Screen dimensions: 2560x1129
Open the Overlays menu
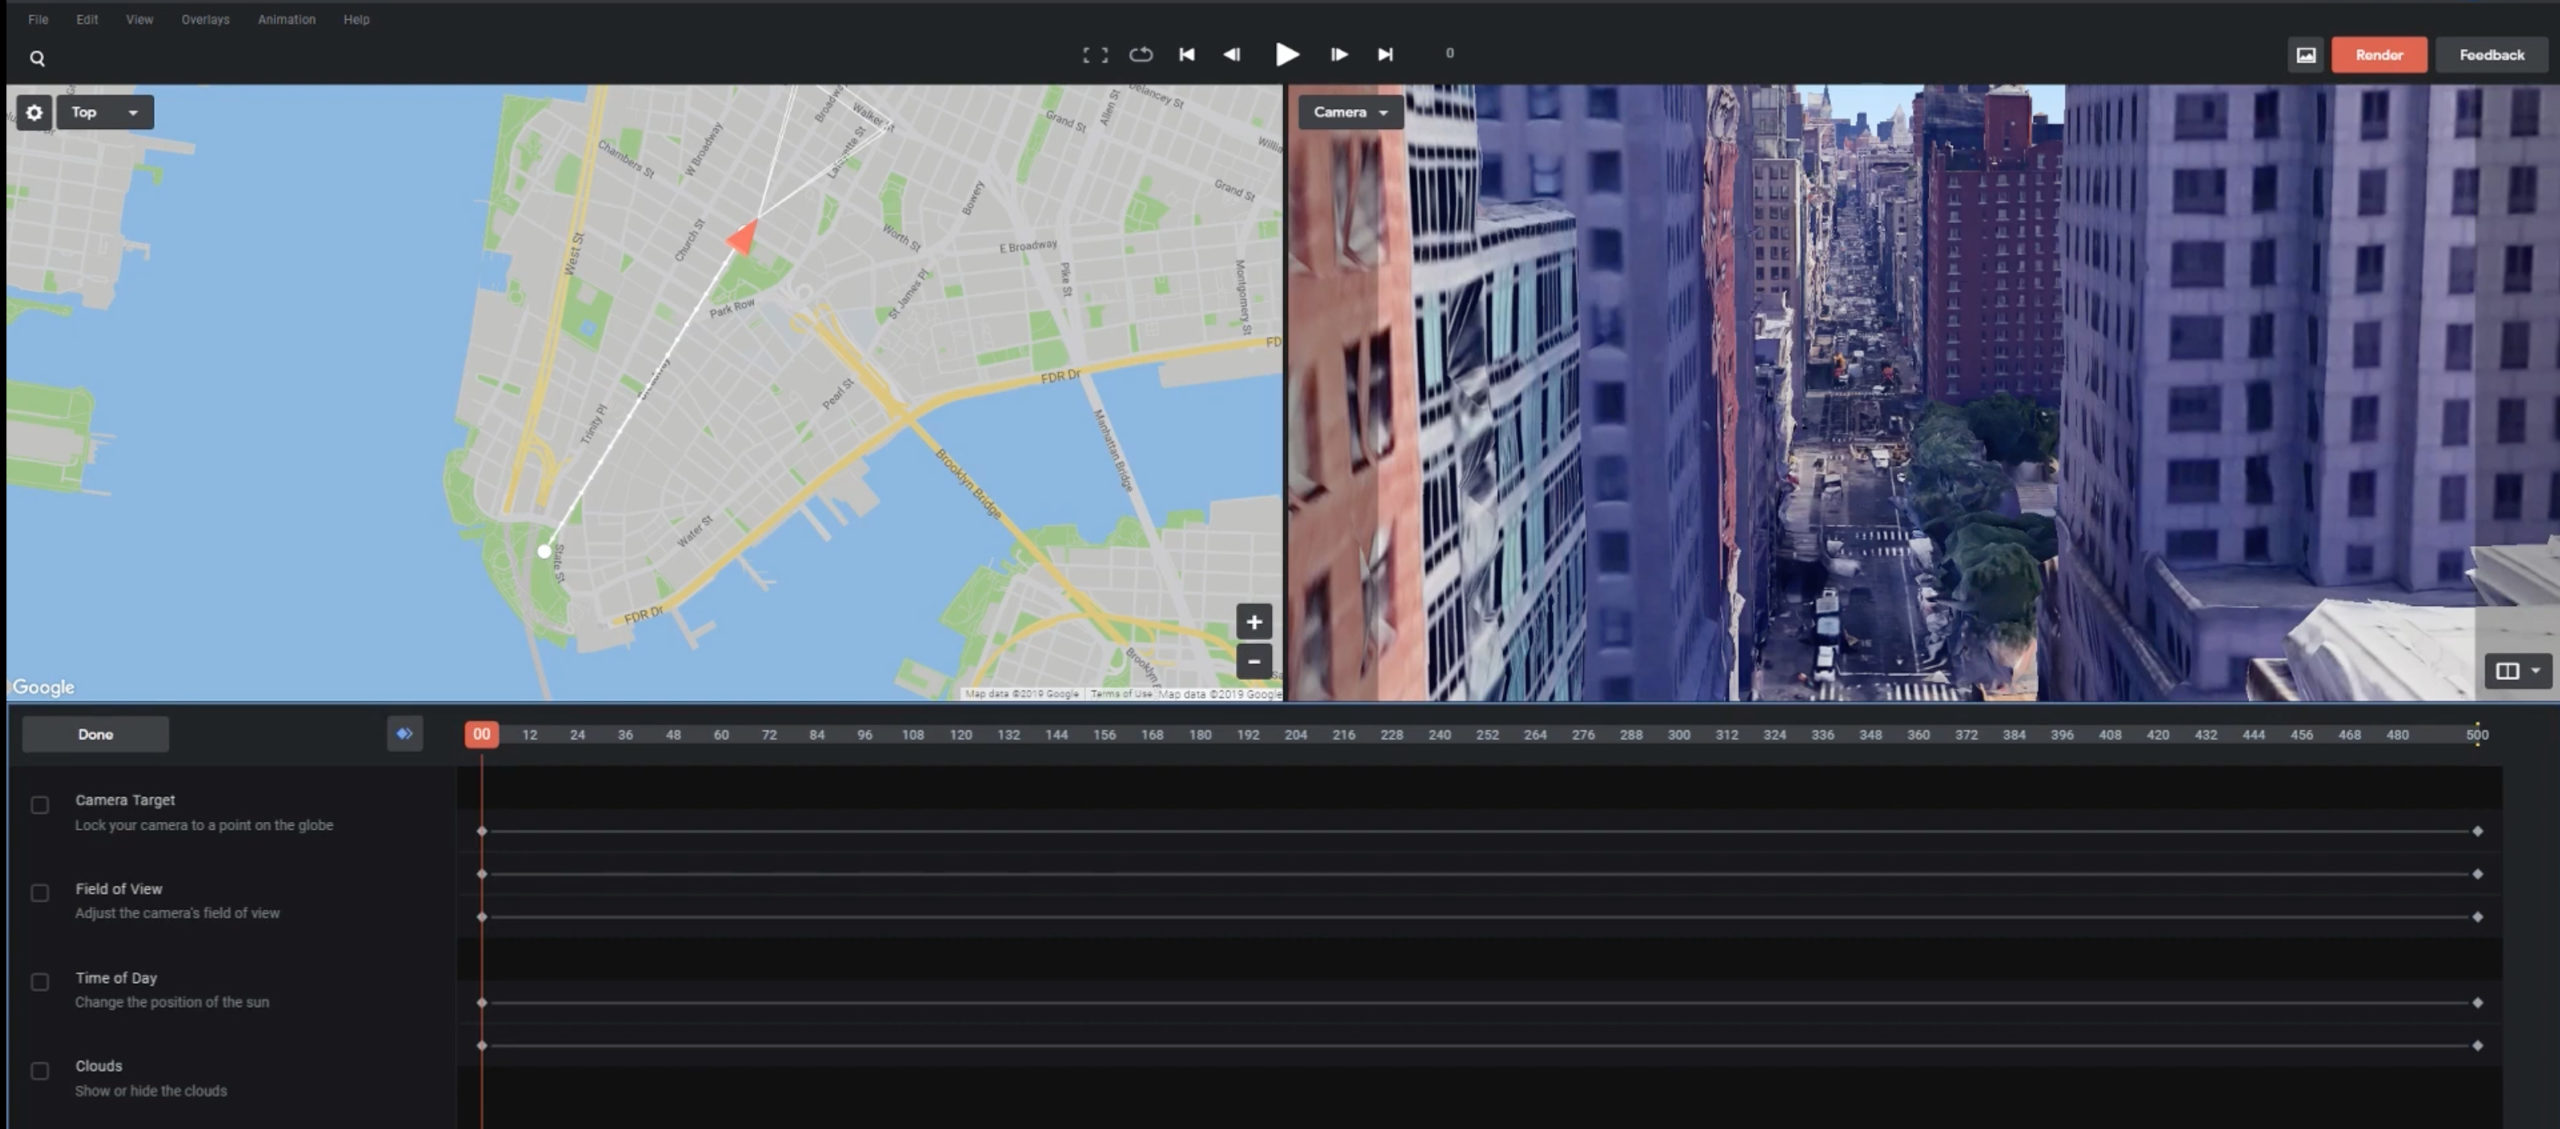(205, 19)
